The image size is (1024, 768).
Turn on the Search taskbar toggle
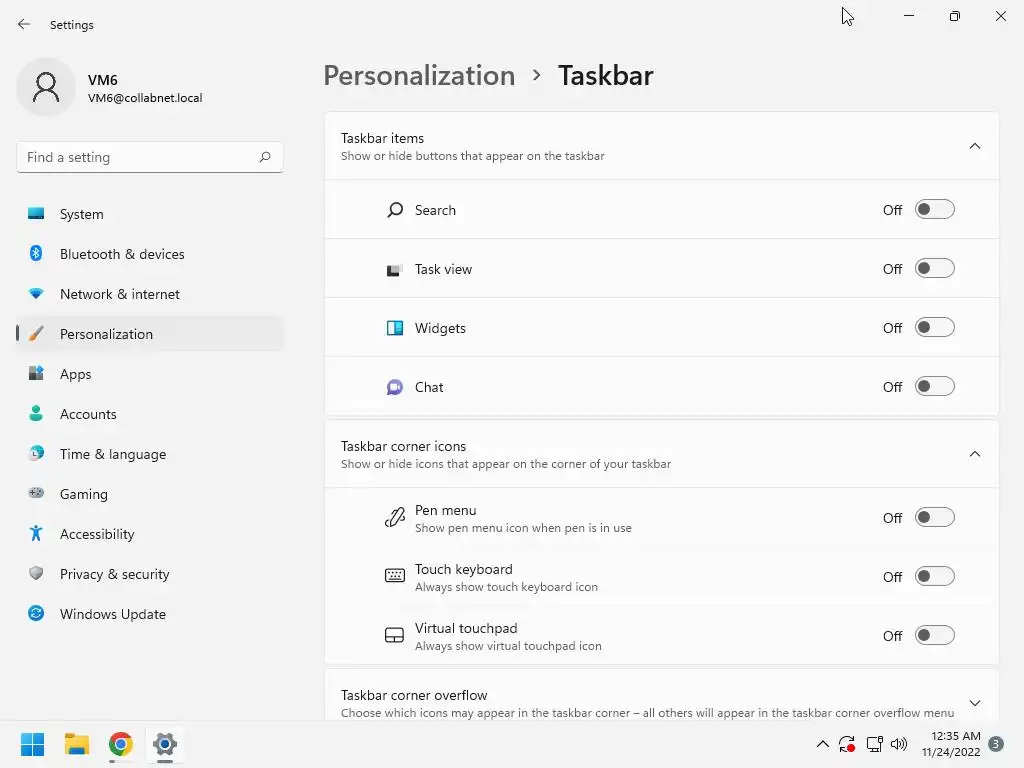pyautogui.click(x=935, y=210)
